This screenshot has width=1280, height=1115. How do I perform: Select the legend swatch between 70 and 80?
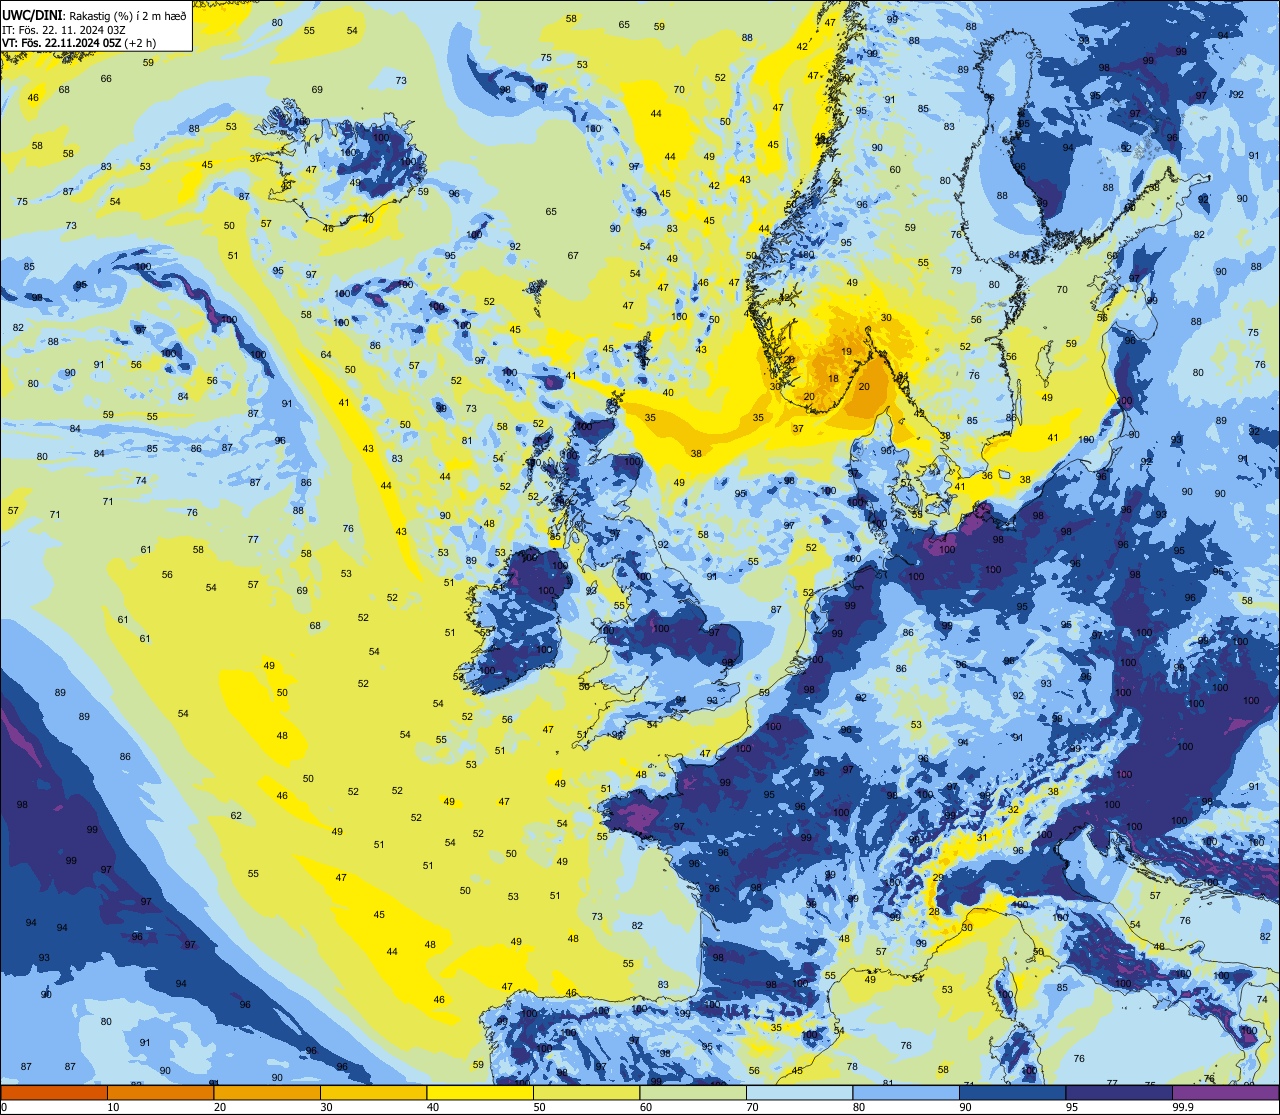click(x=799, y=1093)
